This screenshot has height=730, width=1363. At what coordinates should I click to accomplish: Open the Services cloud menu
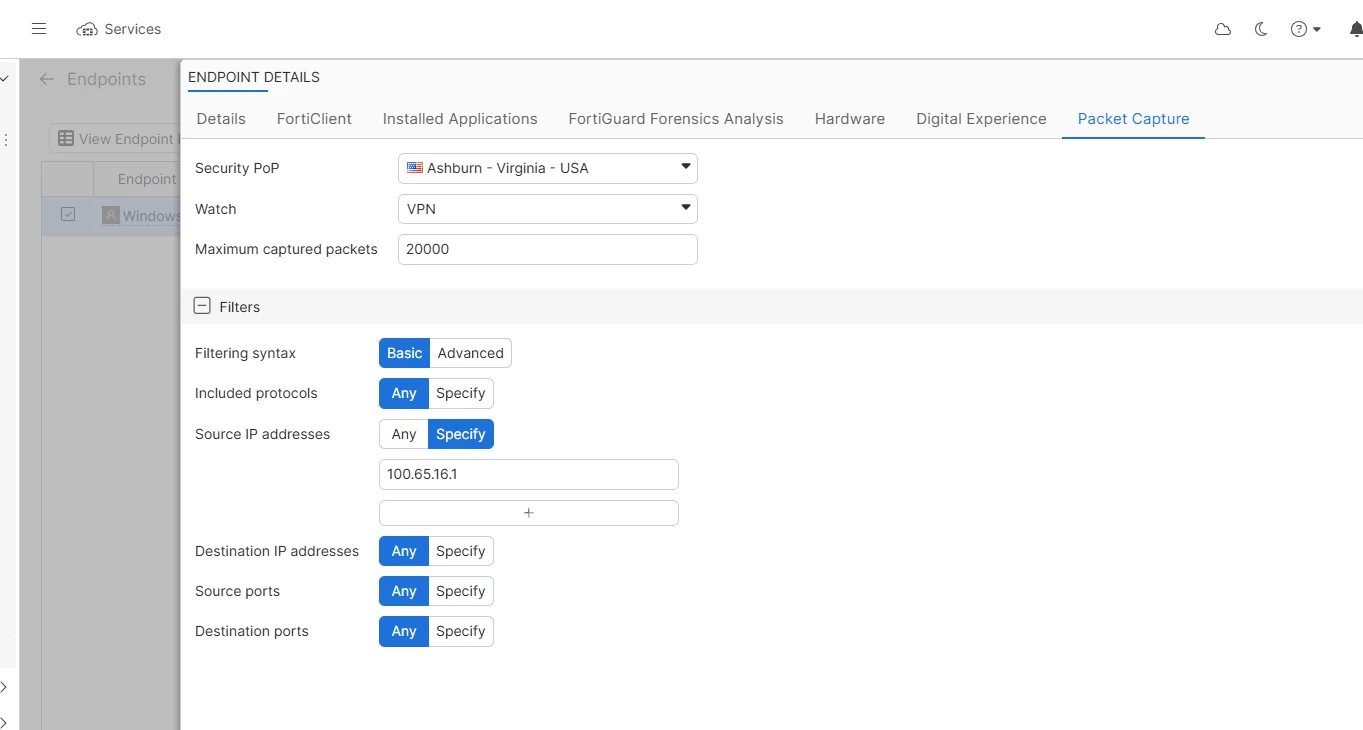[119, 29]
